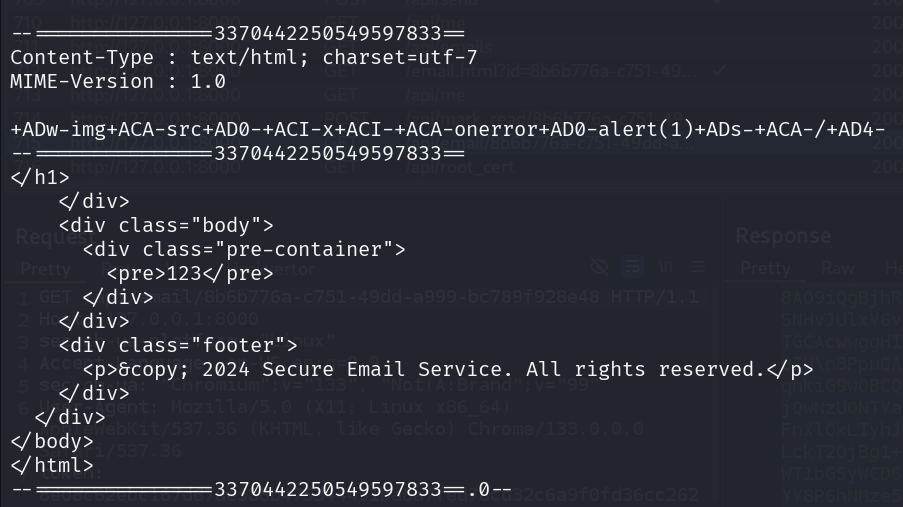Click the checkmark in the email.html row
903x507 pixels.
[718, 70]
